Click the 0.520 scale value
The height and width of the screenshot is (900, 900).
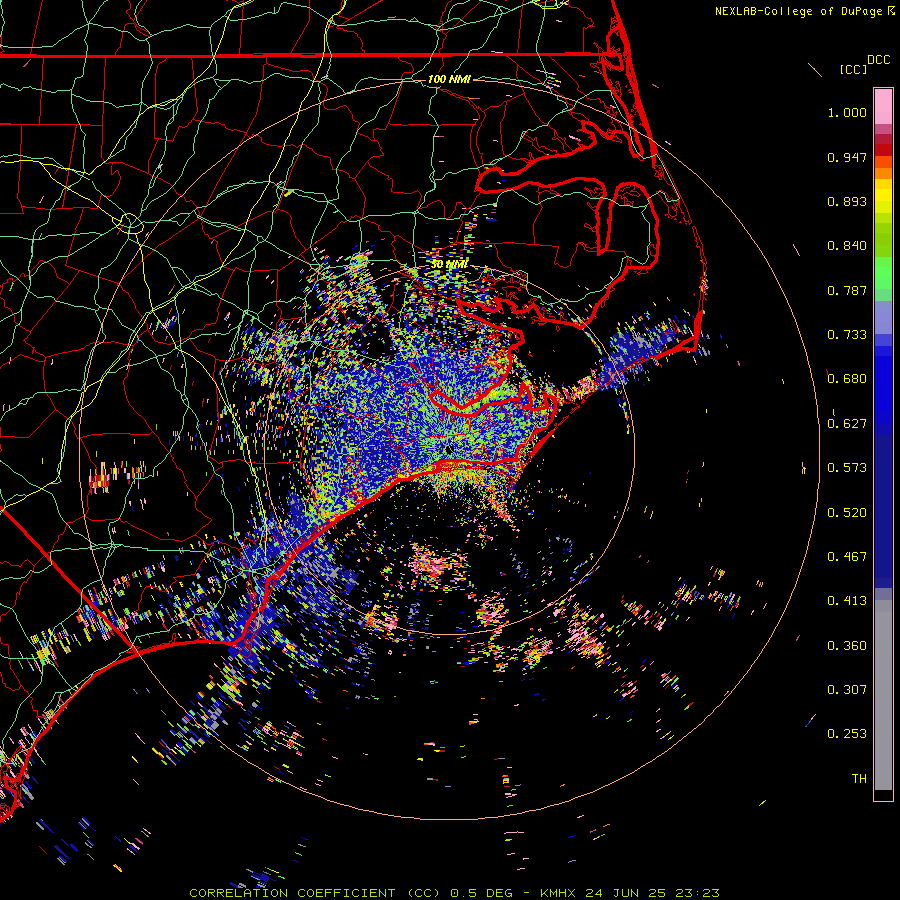pyautogui.click(x=847, y=513)
